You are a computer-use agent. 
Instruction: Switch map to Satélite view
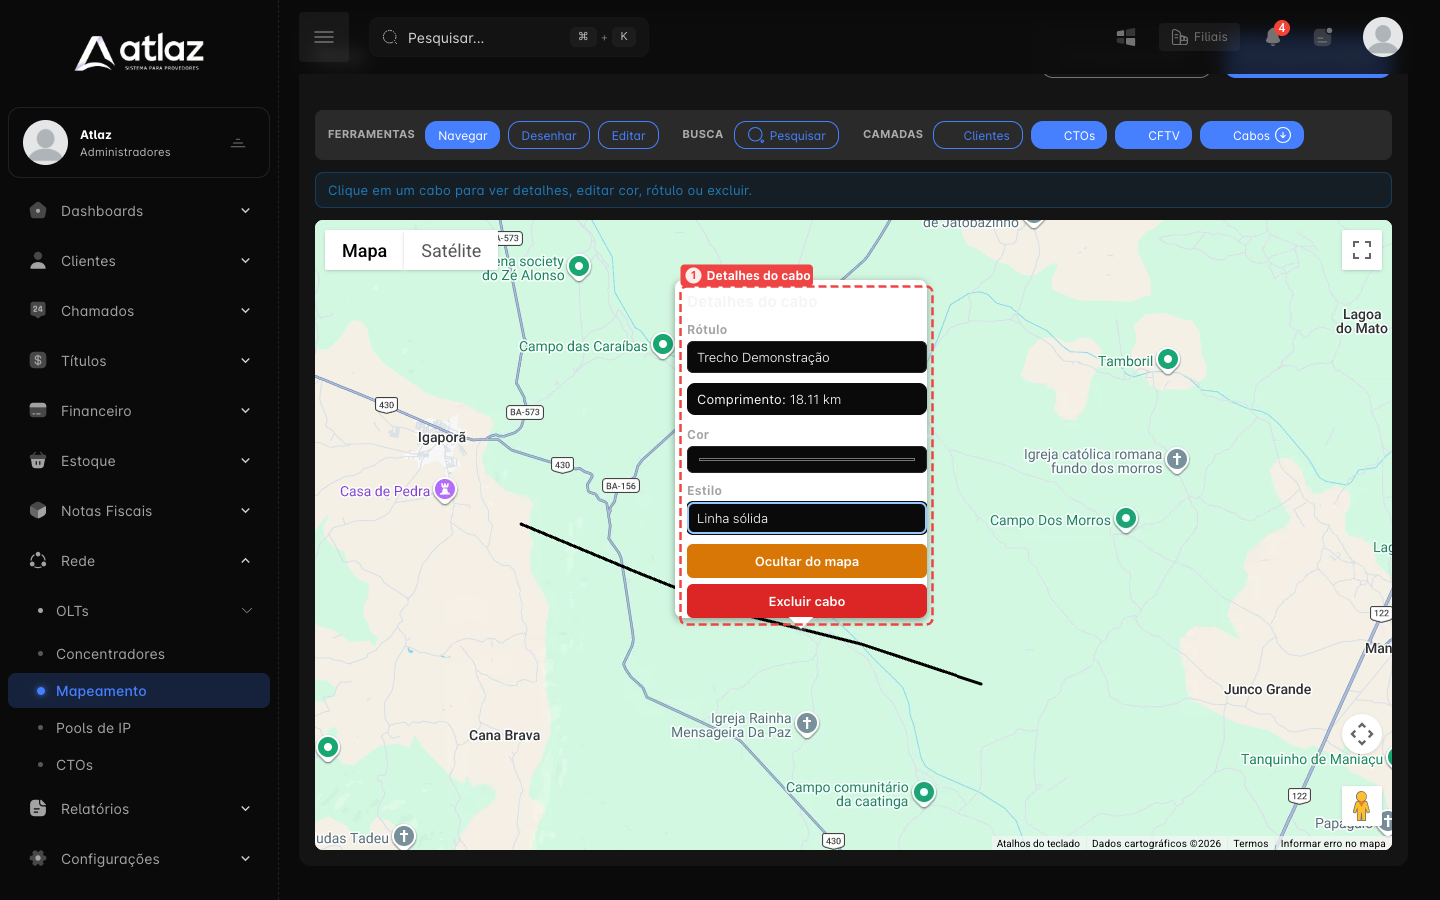[451, 251]
